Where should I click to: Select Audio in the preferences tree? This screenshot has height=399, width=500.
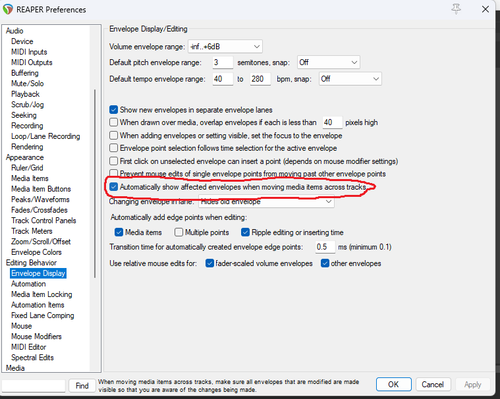point(15,31)
